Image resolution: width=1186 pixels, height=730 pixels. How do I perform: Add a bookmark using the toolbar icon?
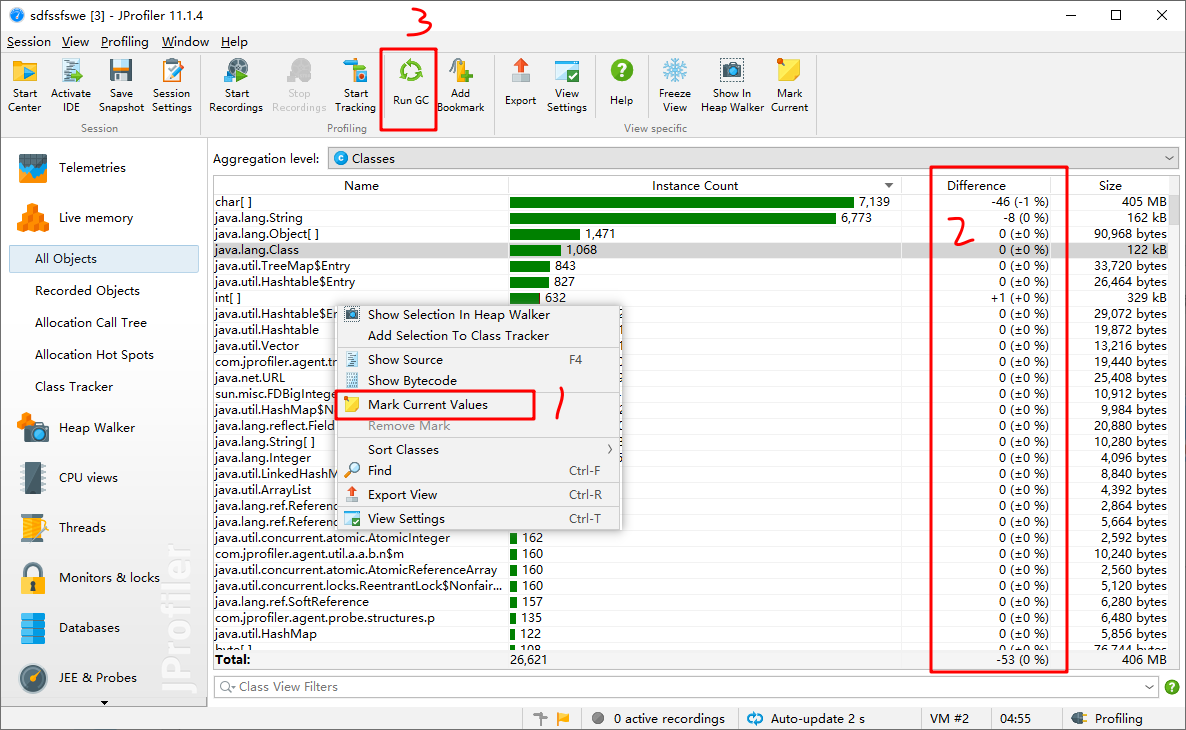pyautogui.click(x=461, y=85)
